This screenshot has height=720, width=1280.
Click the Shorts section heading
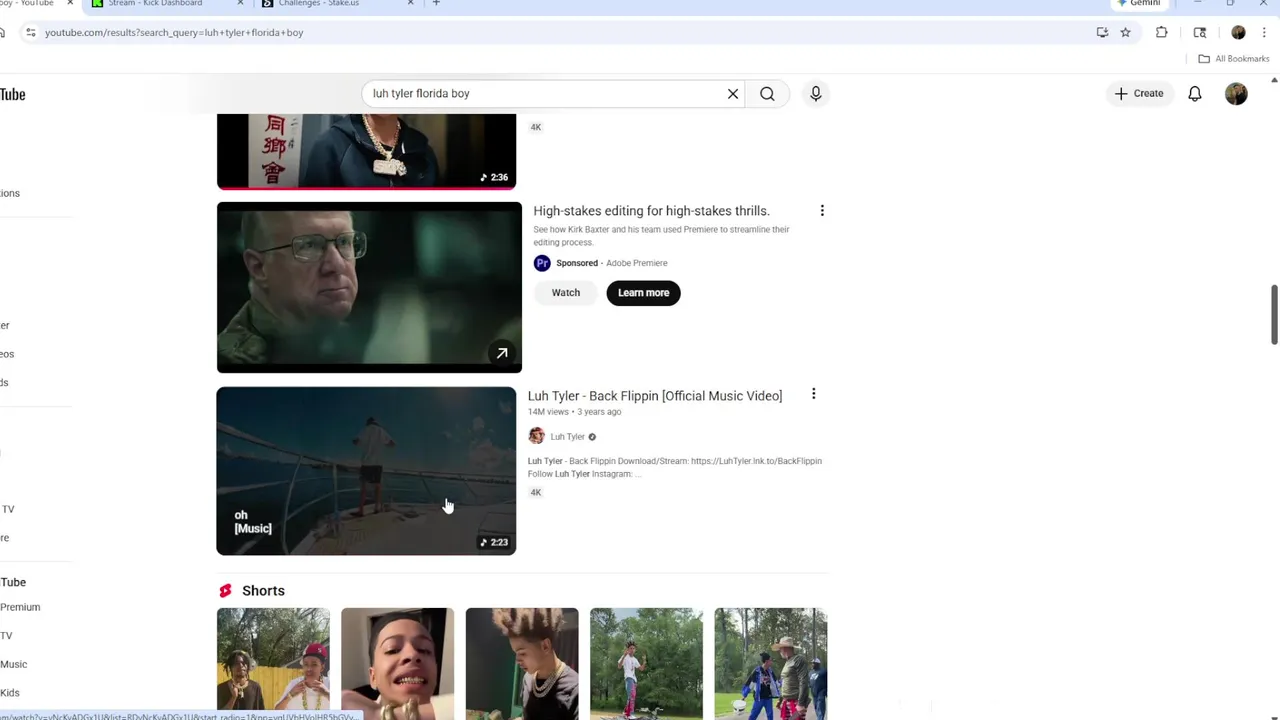click(263, 591)
